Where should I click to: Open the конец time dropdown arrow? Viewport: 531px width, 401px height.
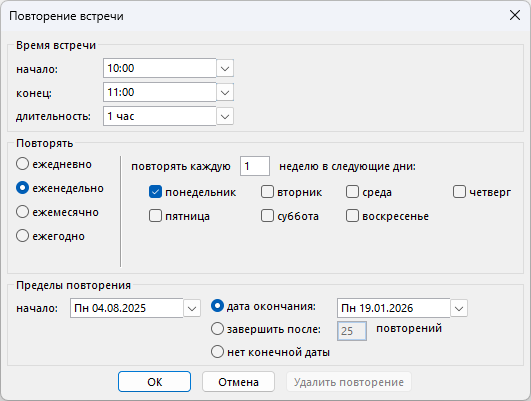pos(225,92)
